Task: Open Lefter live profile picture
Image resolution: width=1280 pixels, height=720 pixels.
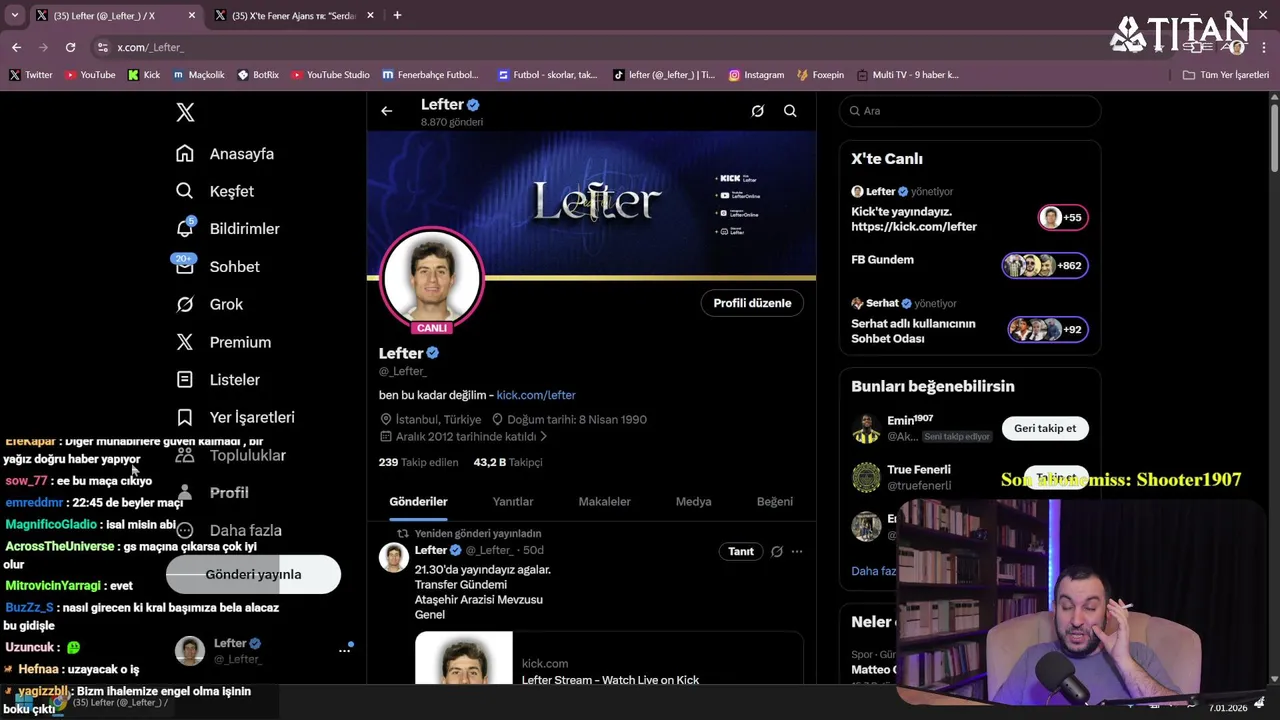Action: point(432,278)
